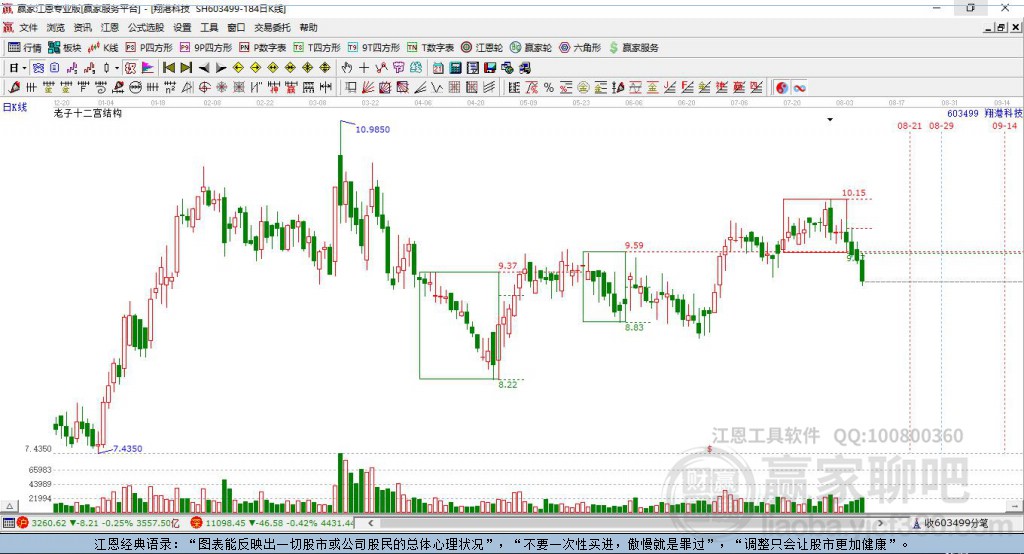Open 赢家服务 with the dollar icon
The width and height of the screenshot is (1024, 554).
[633, 48]
